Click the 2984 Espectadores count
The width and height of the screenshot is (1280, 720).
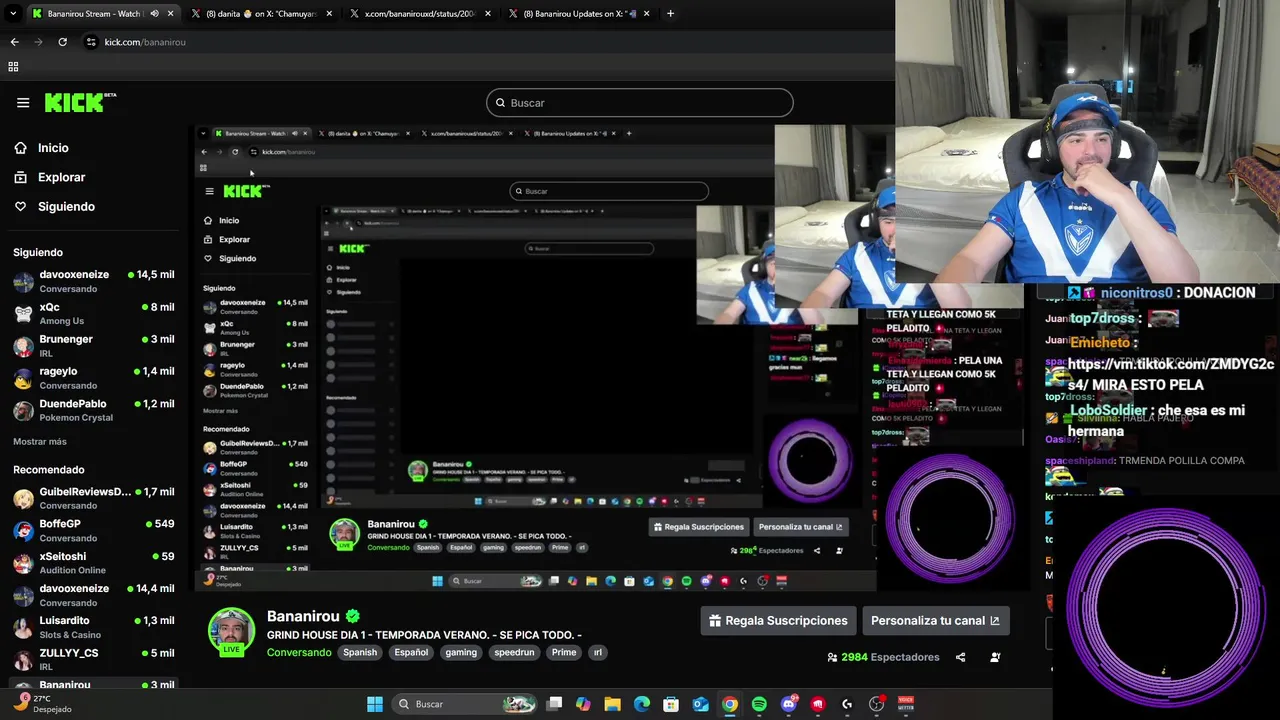coord(883,657)
